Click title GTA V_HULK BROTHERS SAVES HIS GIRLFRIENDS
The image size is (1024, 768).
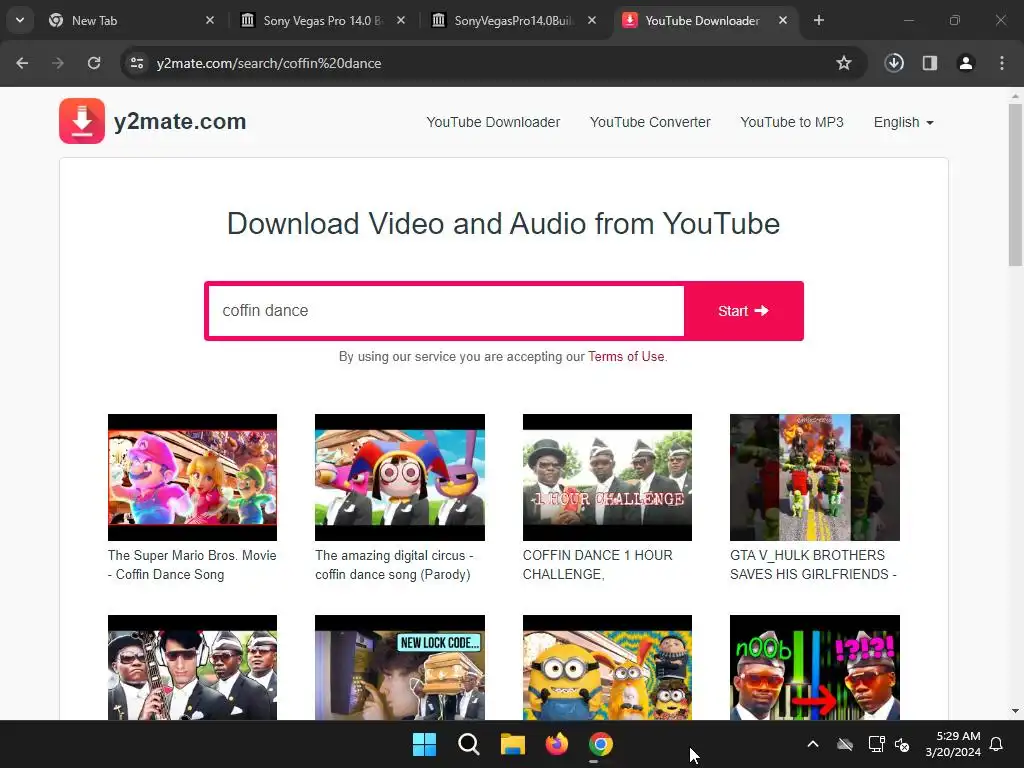pyautogui.click(x=813, y=565)
